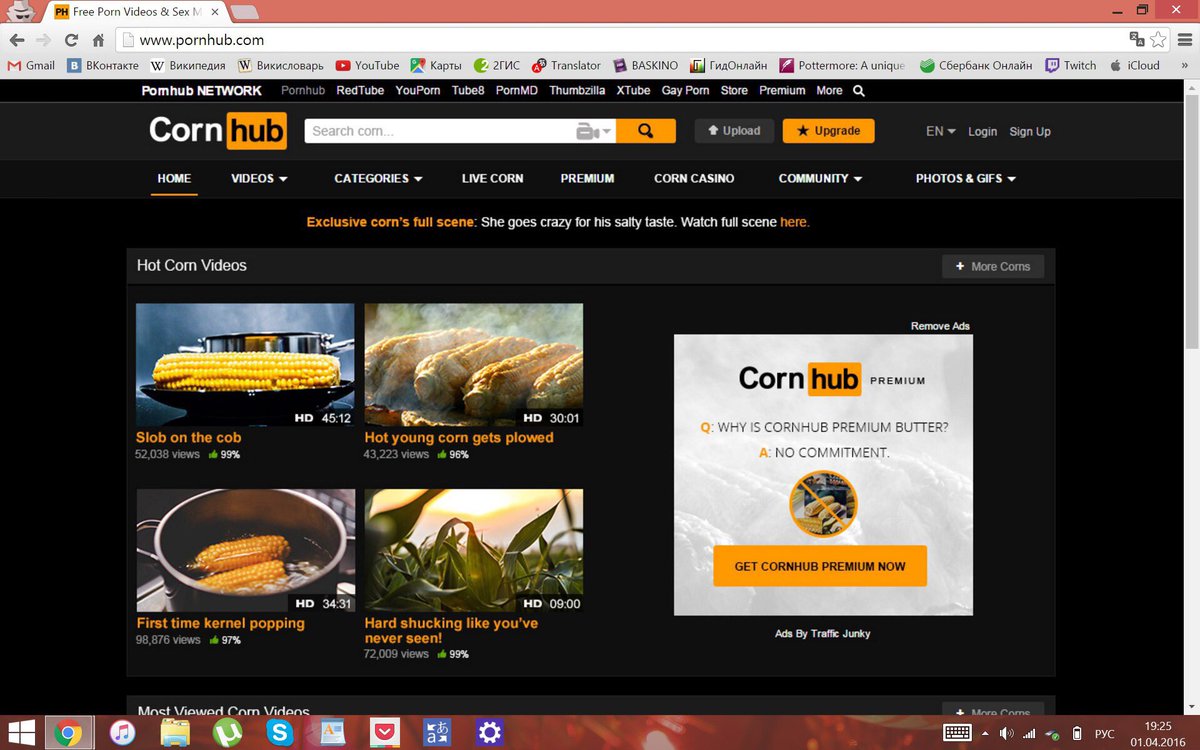Click Sign Up link
The width and height of the screenshot is (1200, 750).
(1030, 131)
